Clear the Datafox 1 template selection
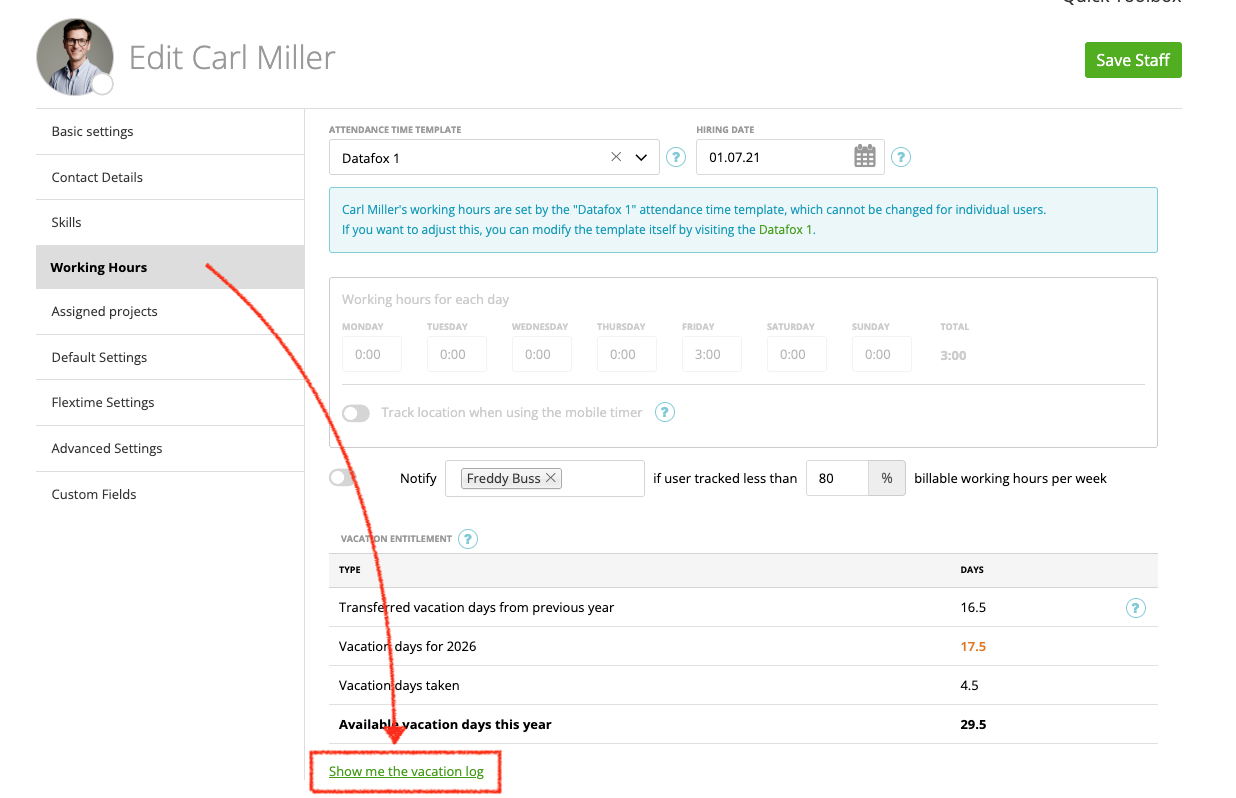Image resolution: width=1236 pixels, height=798 pixels. (616, 157)
